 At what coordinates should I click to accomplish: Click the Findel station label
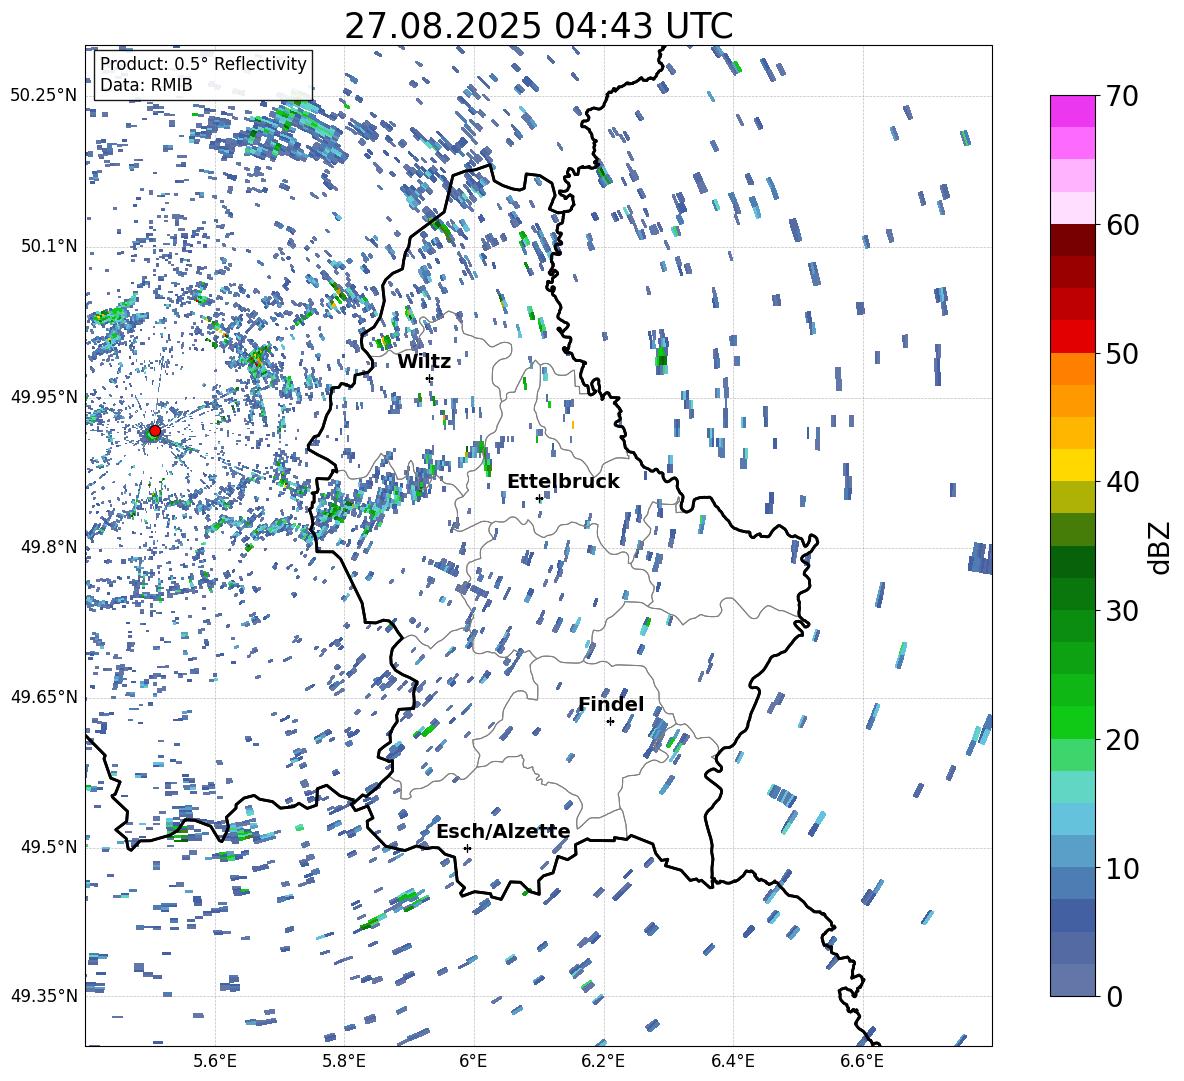(611, 704)
